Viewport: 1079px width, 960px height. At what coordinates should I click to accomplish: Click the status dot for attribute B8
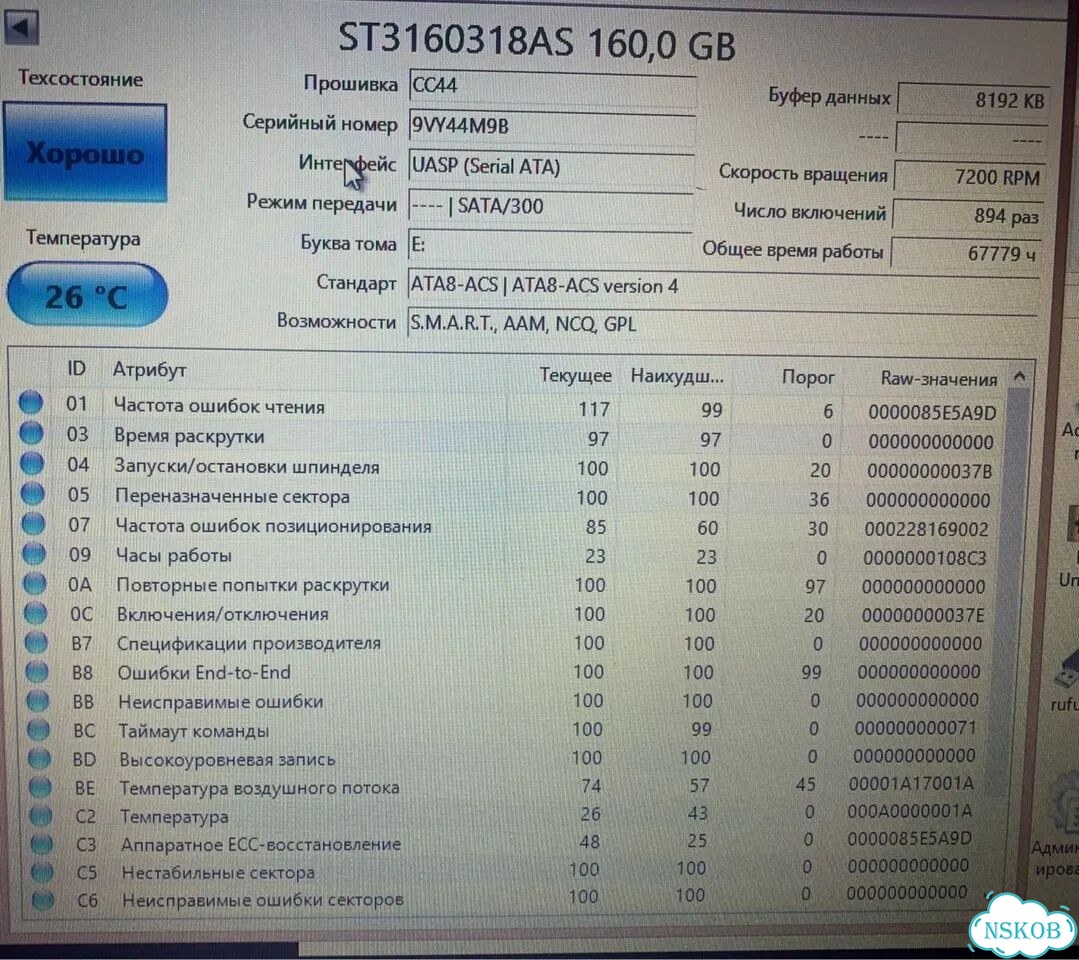tap(37, 672)
